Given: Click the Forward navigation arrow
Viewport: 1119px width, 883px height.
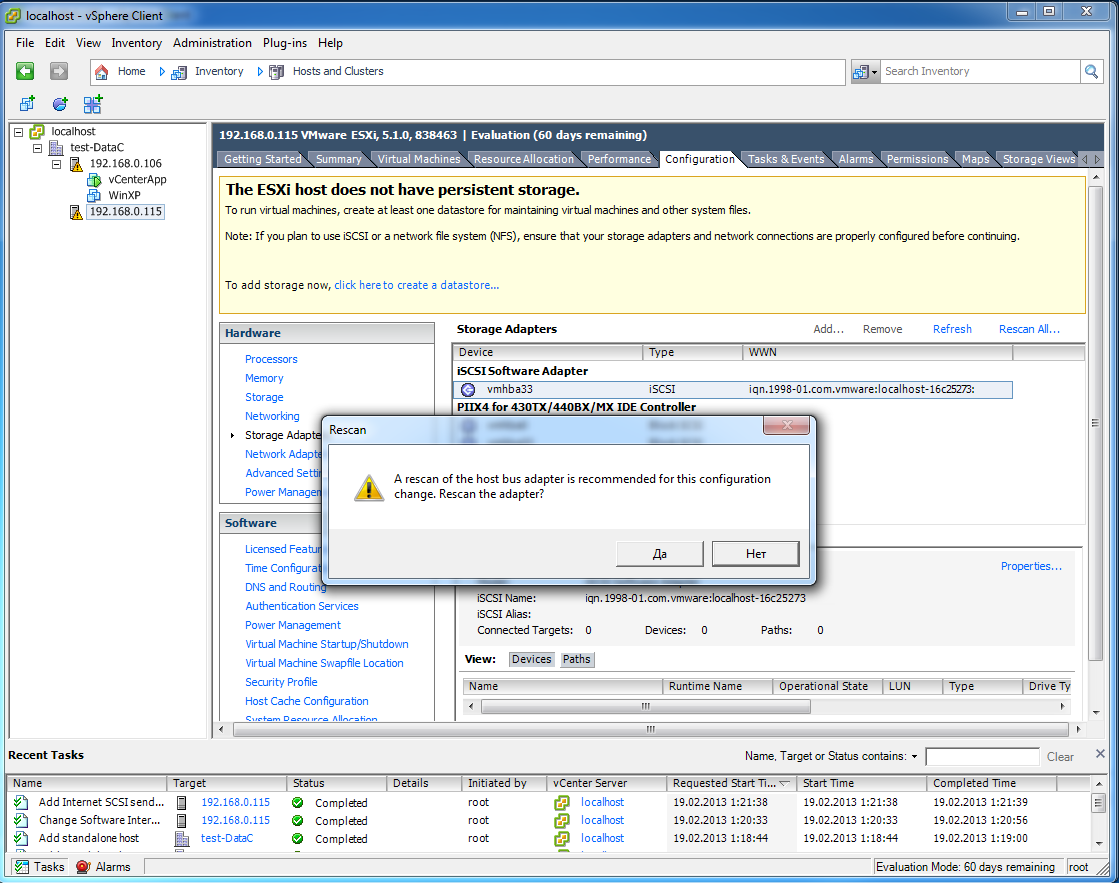Looking at the screenshot, I should pyautogui.click(x=59, y=71).
